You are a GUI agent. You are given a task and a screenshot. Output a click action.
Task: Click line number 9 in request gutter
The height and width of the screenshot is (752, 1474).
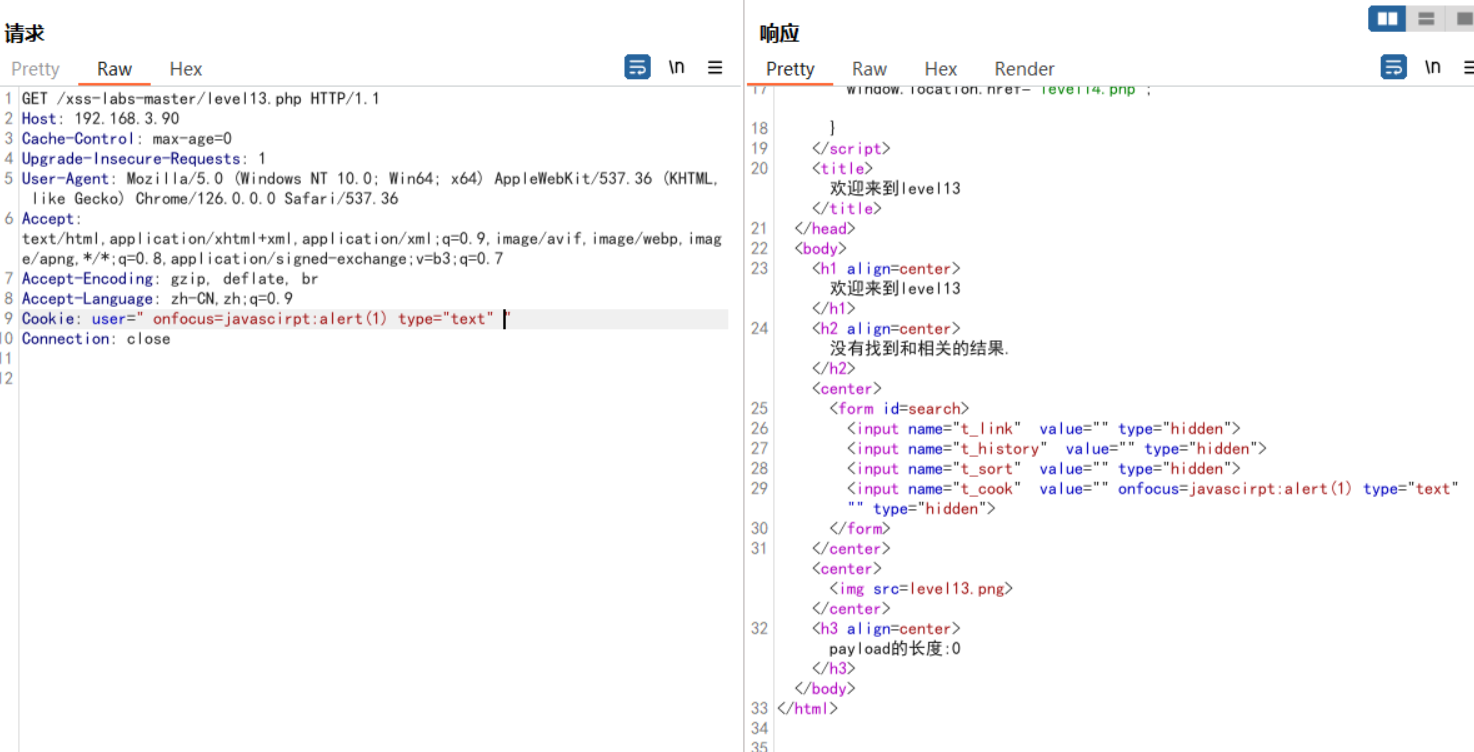(x=8, y=319)
